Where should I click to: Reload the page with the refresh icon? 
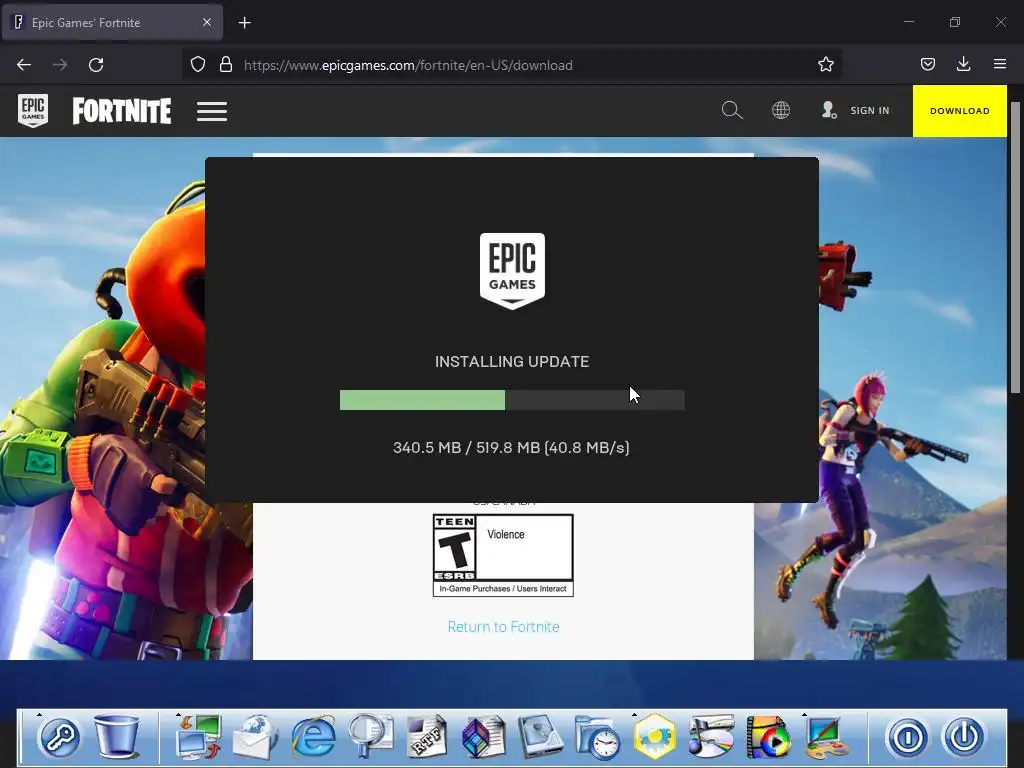coord(96,65)
